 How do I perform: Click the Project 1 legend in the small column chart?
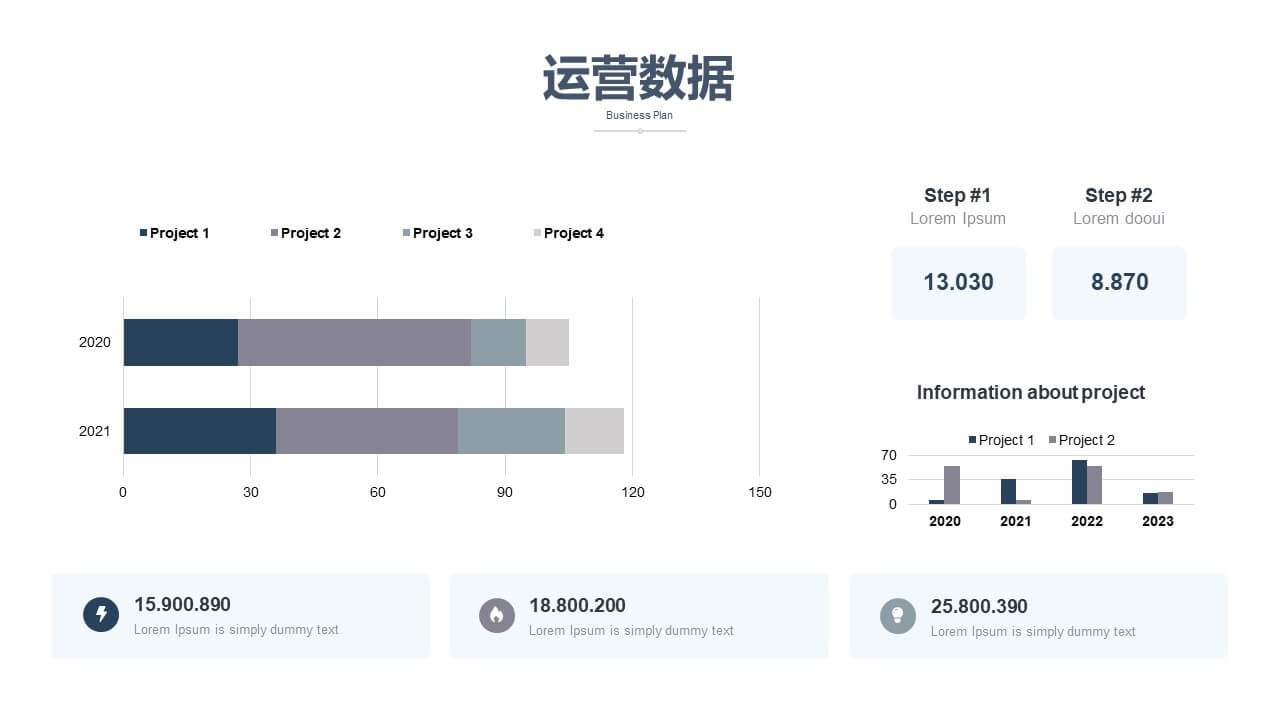tap(1001, 440)
